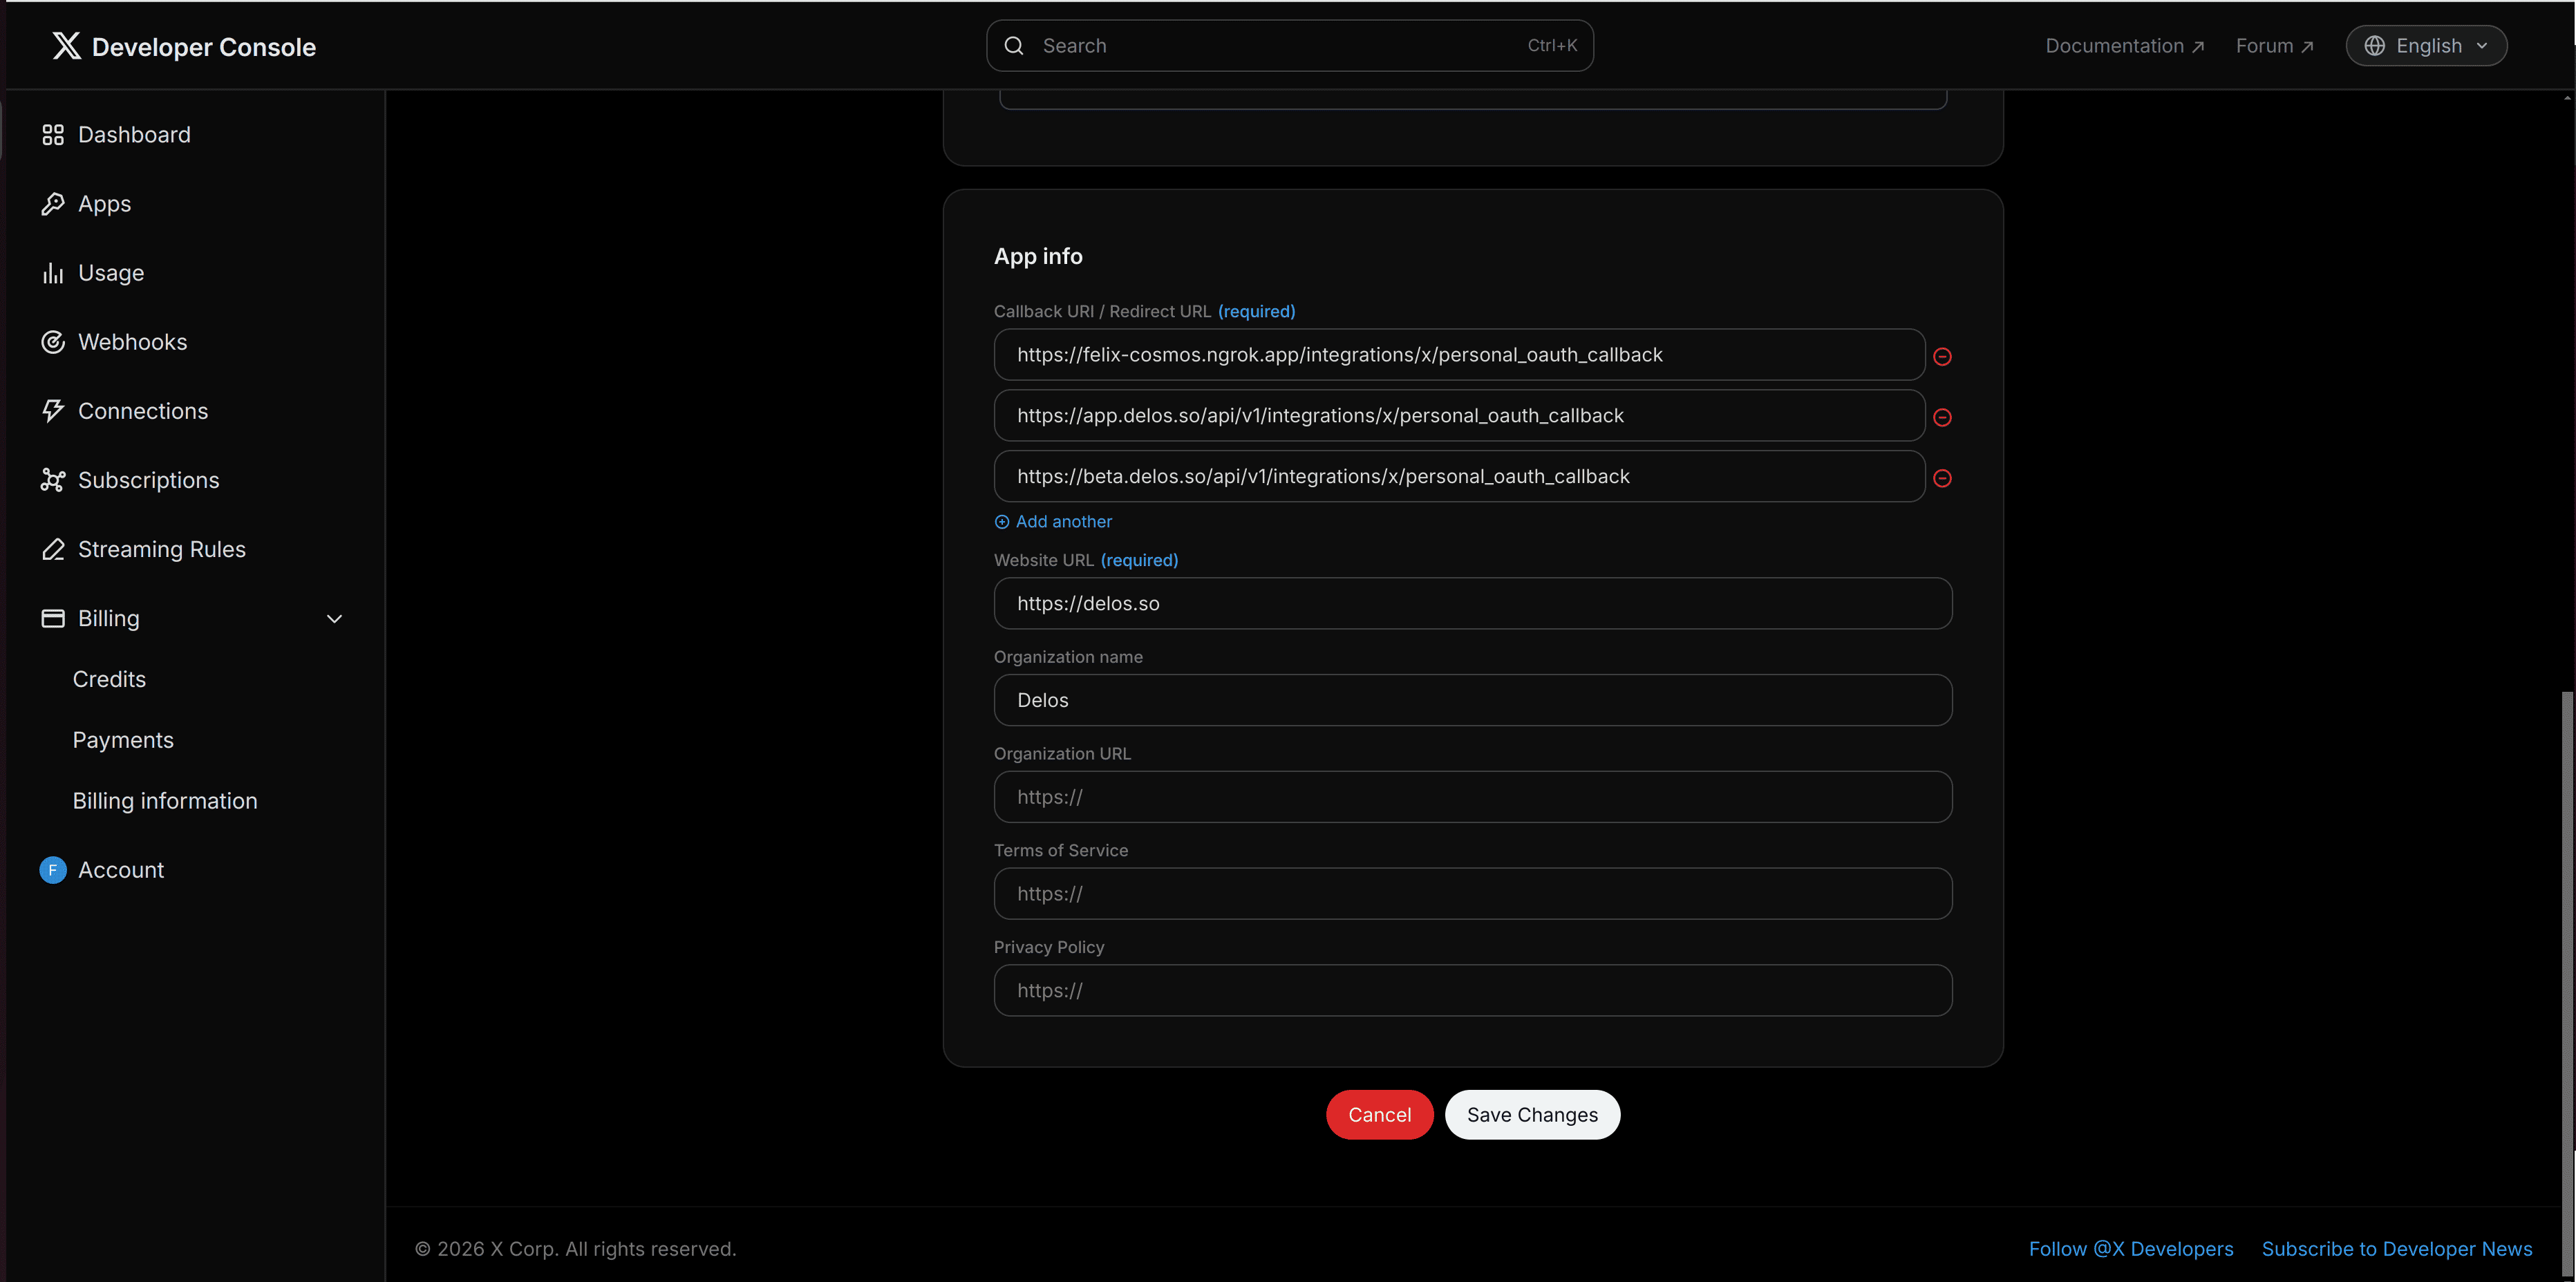Collapse the Billing section chevron
The image size is (2576, 1282).
coord(334,619)
